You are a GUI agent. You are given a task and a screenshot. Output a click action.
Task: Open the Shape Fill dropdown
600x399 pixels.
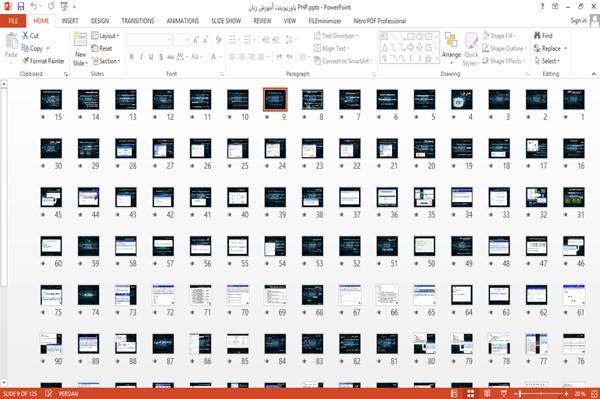click(x=499, y=36)
